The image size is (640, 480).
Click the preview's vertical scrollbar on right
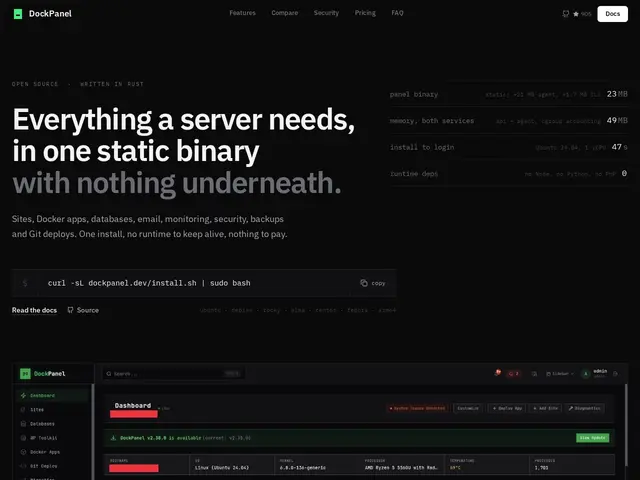(x=625, y=424)
